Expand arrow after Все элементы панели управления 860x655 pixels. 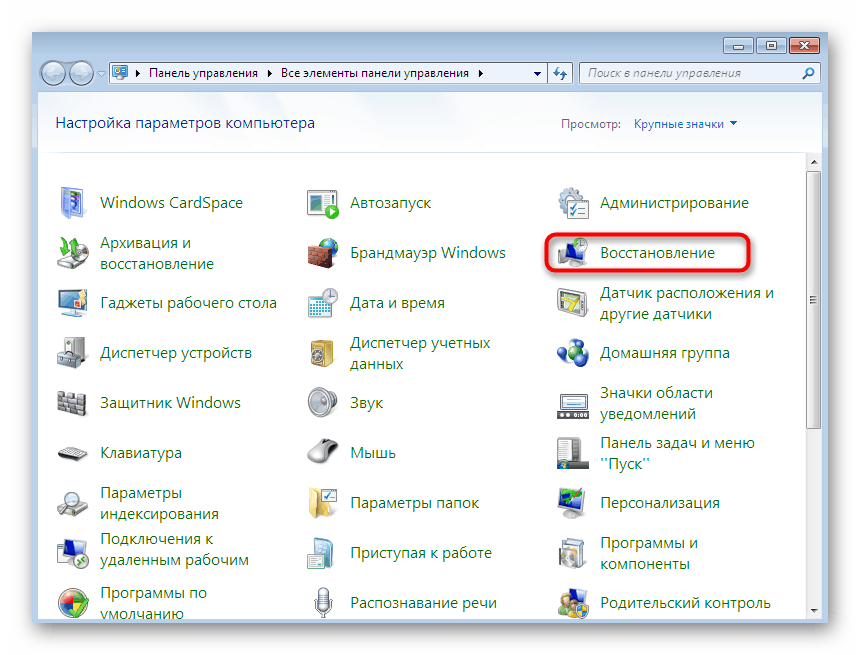[480, 74]
